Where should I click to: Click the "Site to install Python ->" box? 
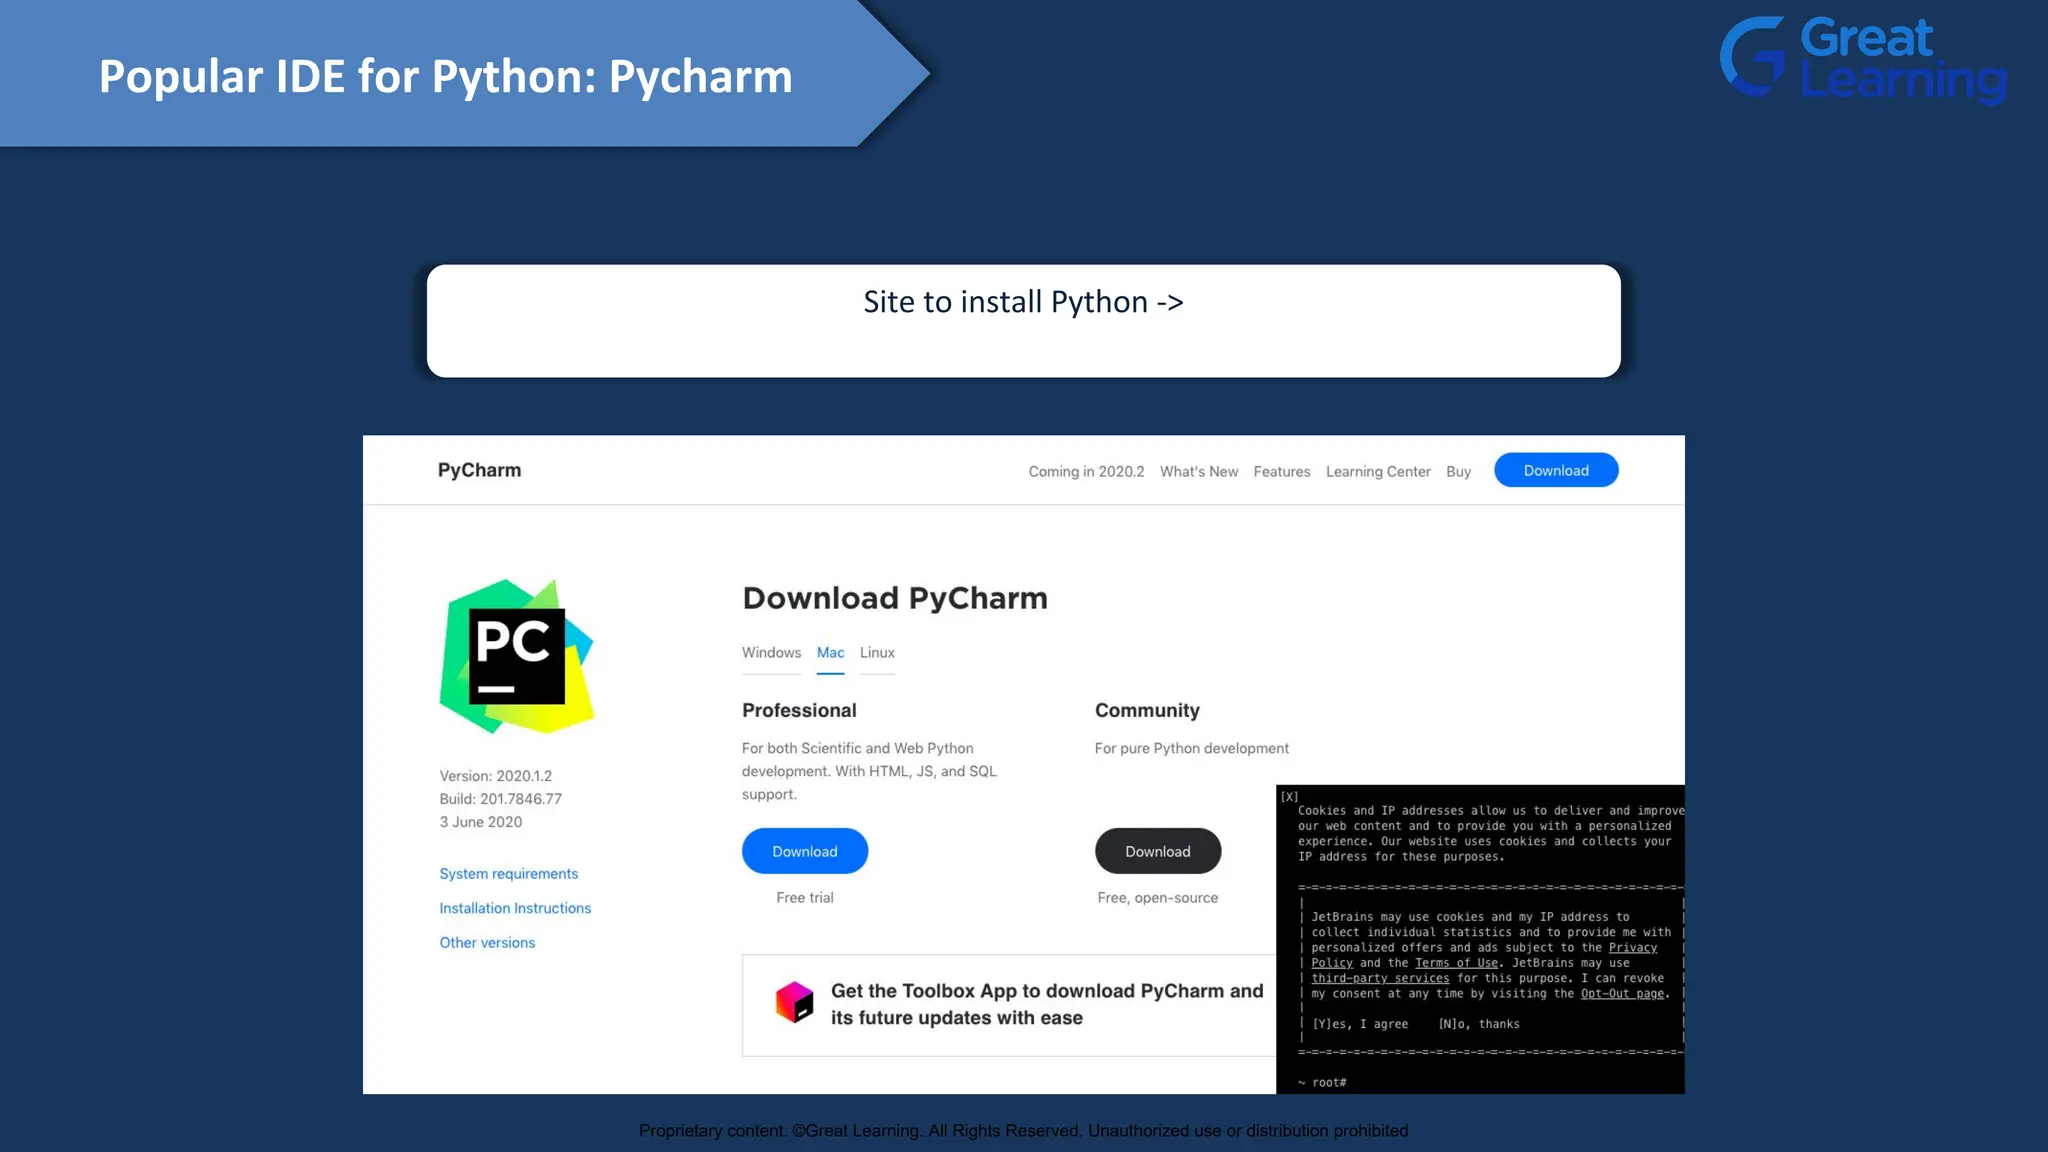tap(1023, 321)
